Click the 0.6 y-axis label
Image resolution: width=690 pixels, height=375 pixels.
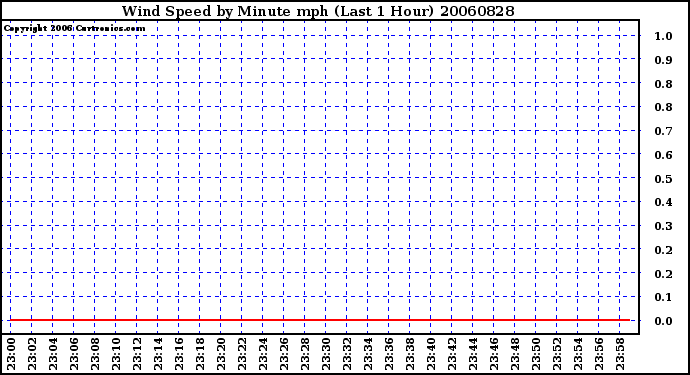pos(663,155)
